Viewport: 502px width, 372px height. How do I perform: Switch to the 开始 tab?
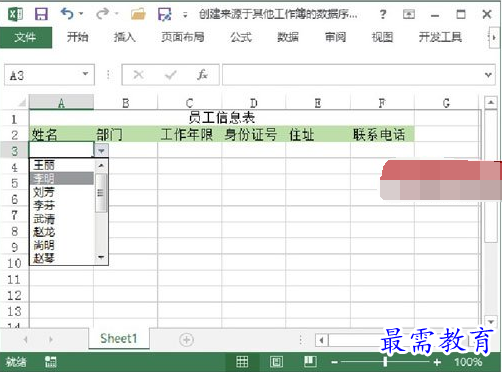[x=77, y=37]
